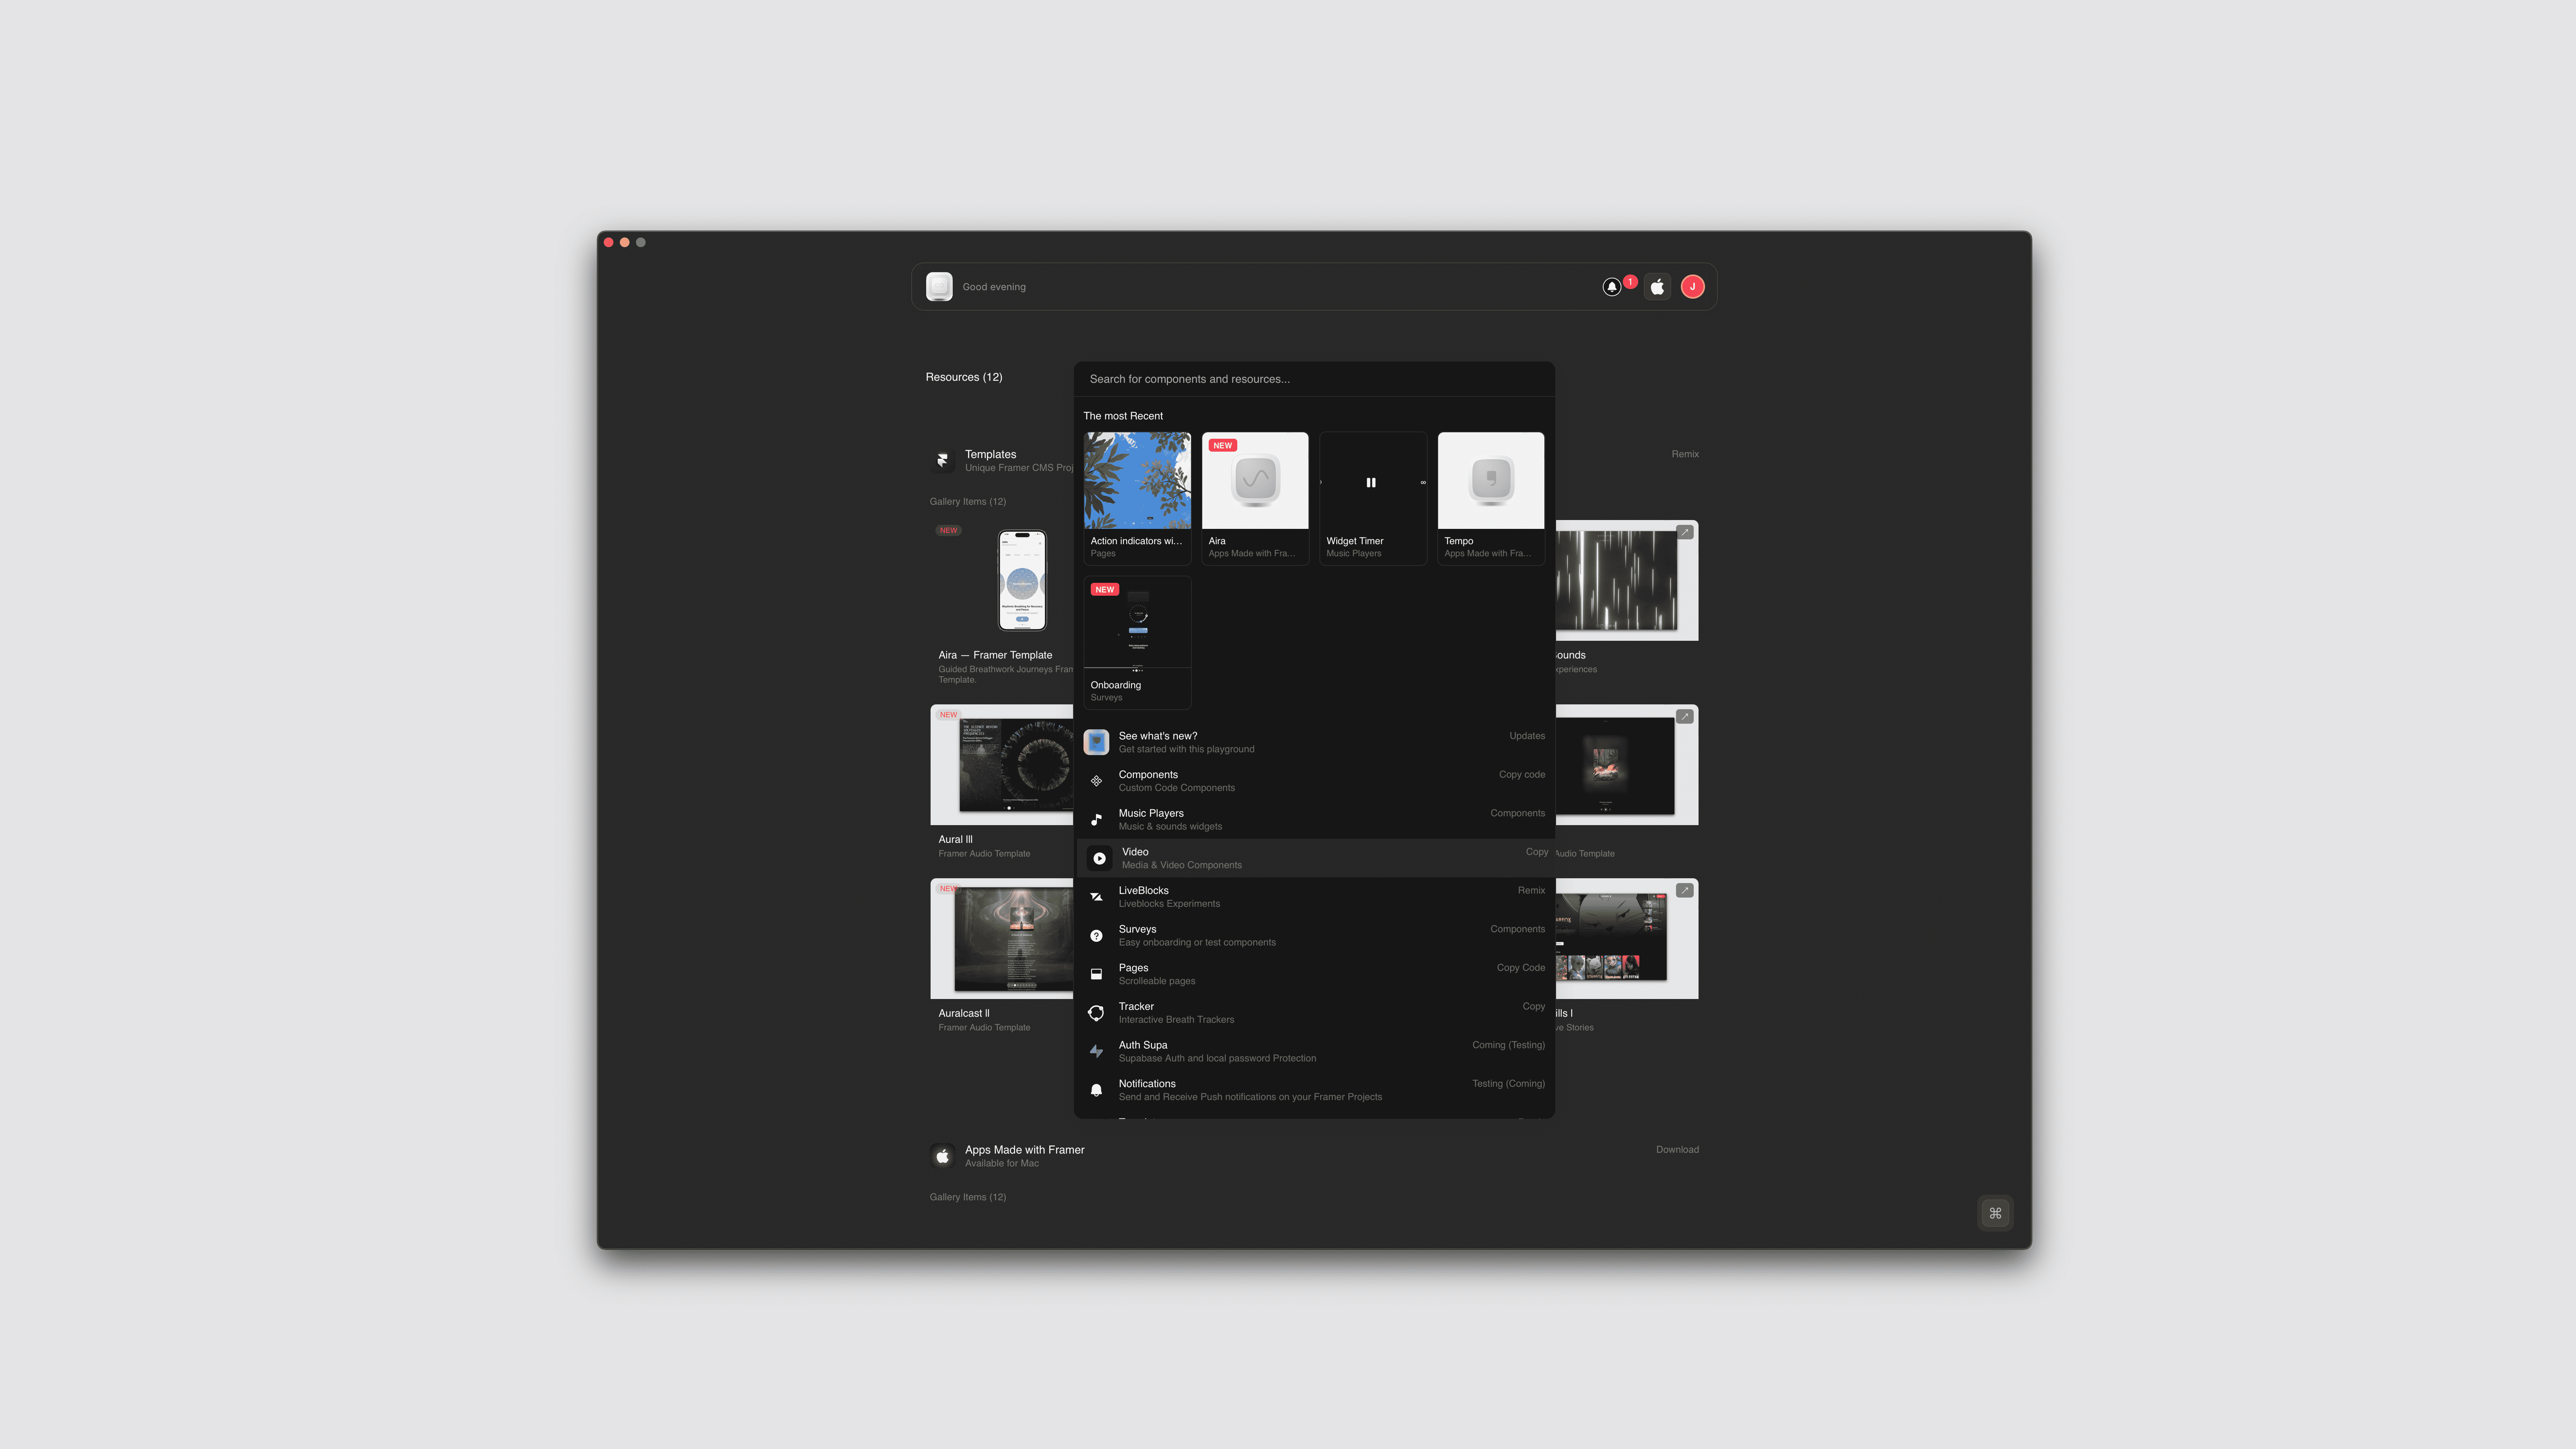The width and height of the screenshot is (2576, 1449).
Task: Click the Auth Supa lightning icon
Action: (1096, 1051)
